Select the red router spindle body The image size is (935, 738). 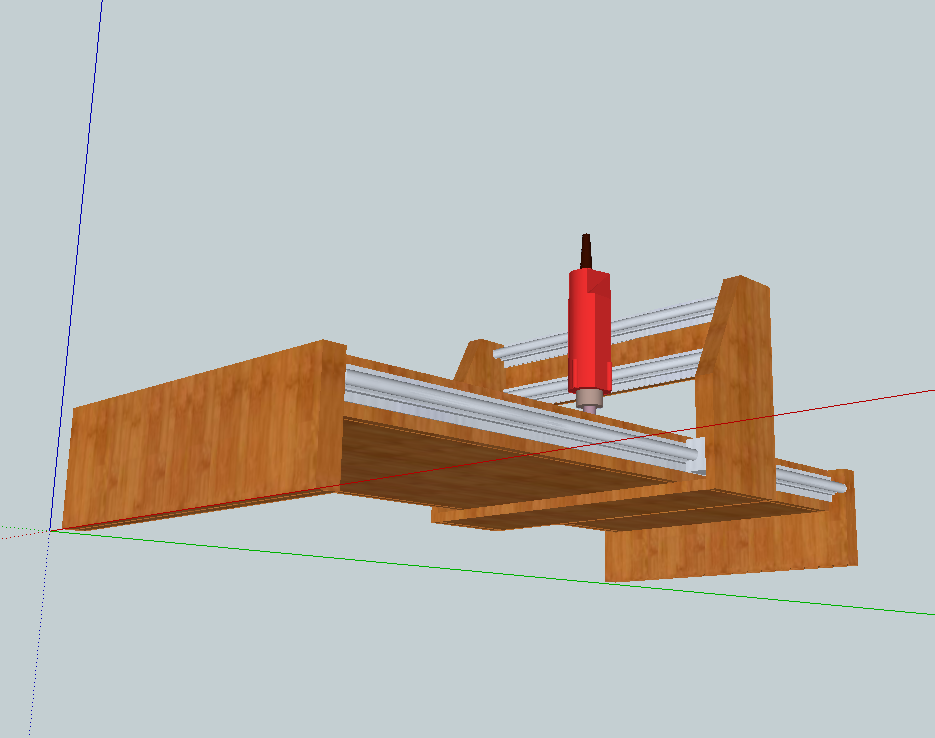(589, 331)
